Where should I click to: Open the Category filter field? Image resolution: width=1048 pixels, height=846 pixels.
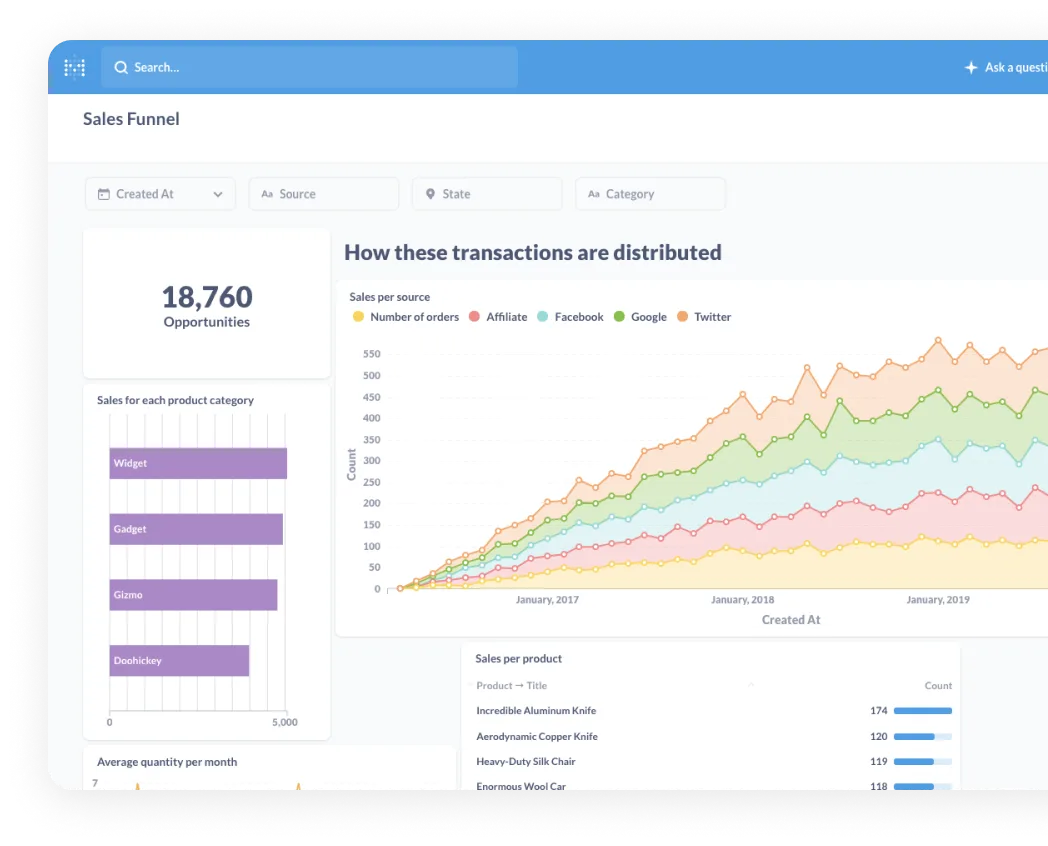tap(650, 194)
